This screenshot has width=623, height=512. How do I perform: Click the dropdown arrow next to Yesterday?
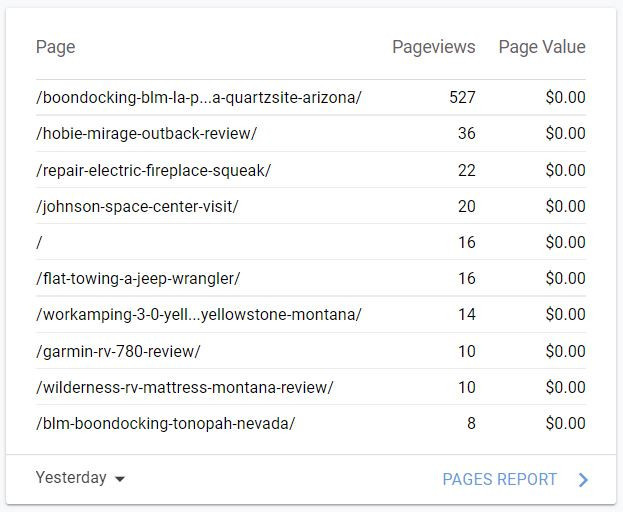(x=120, y=479)
